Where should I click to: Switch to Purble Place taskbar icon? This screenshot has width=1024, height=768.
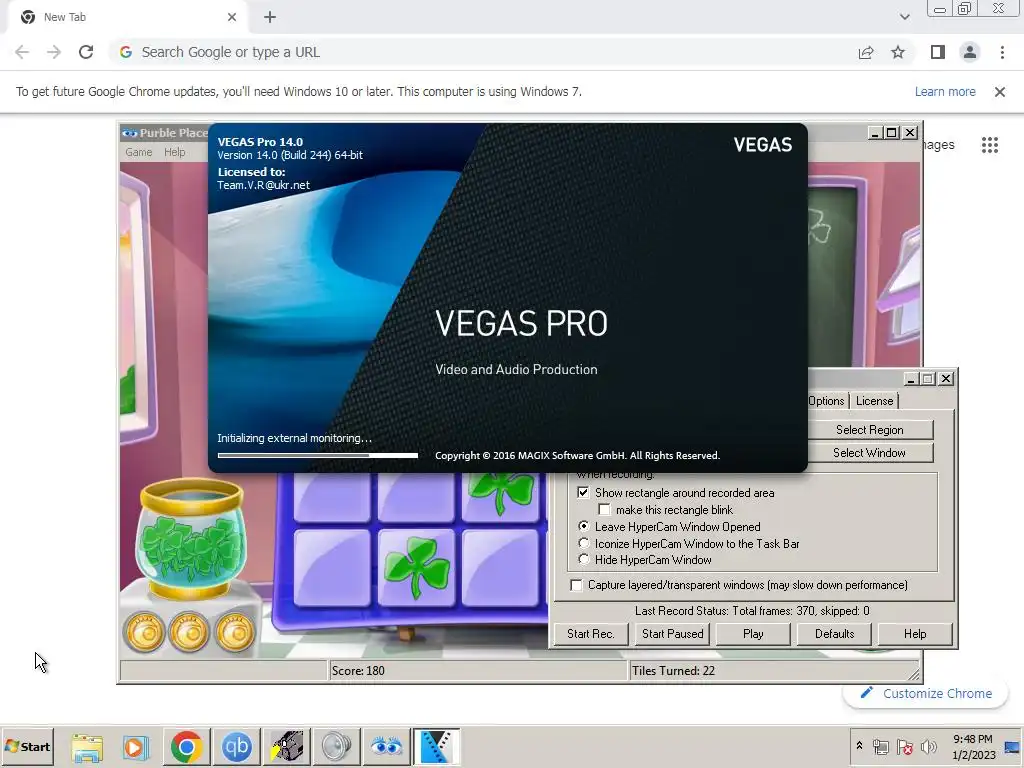click(x=387, y=746)
